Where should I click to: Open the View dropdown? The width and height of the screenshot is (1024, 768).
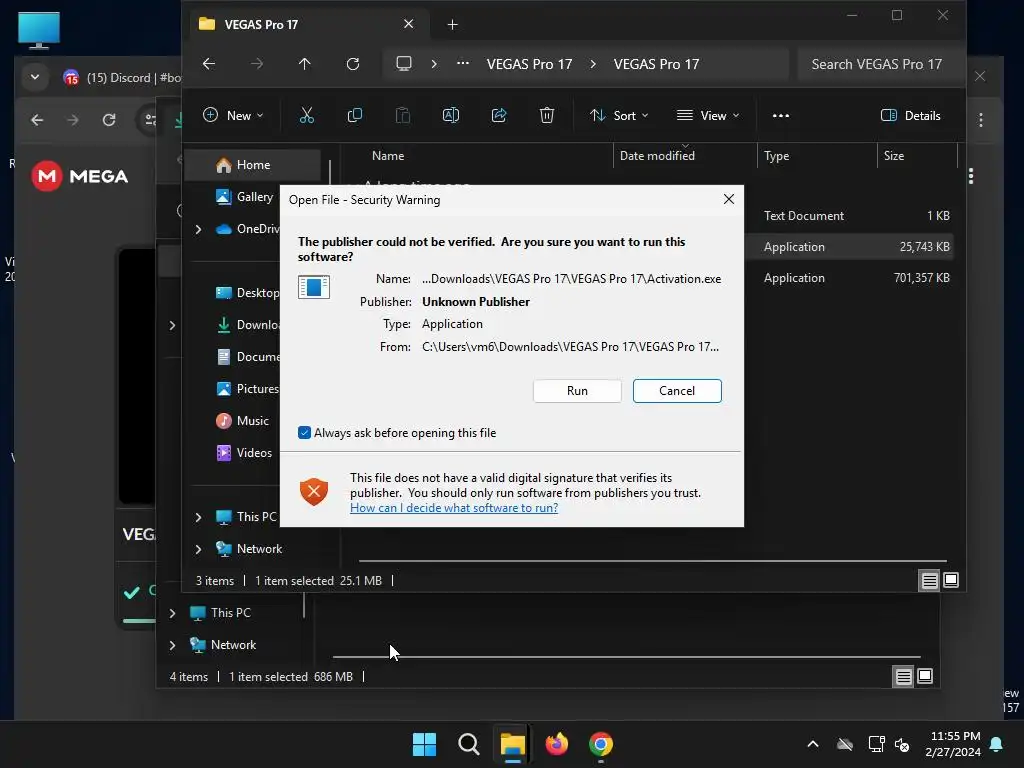click(x=708, y=116)
